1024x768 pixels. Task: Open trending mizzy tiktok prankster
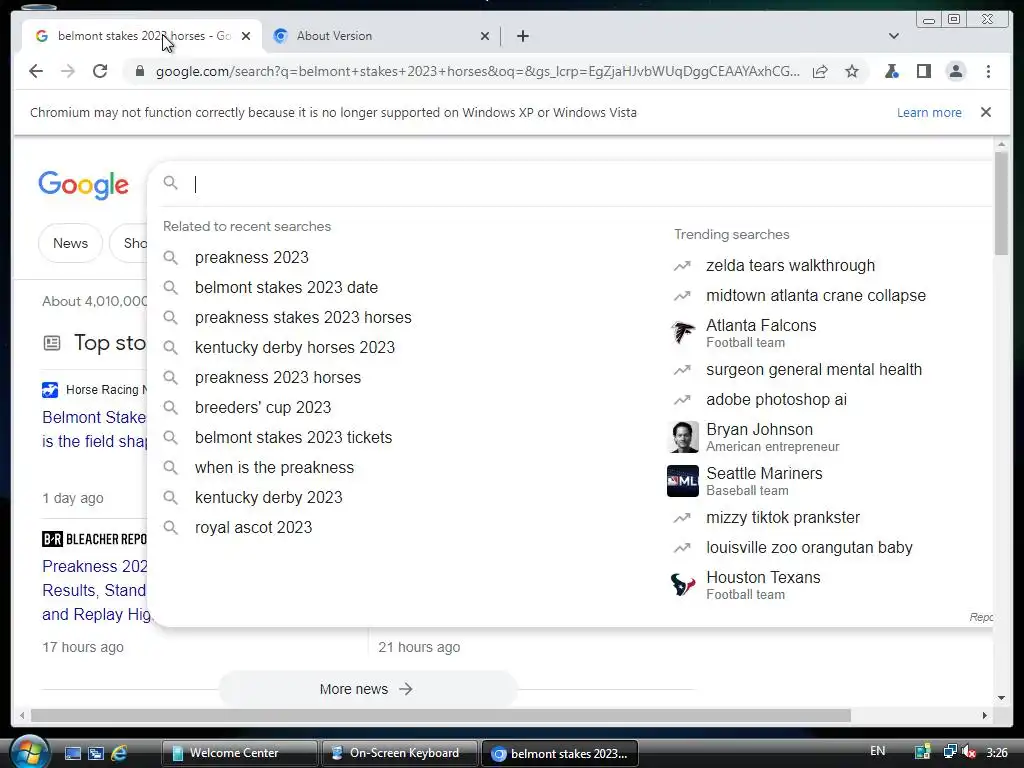(782, 518)
